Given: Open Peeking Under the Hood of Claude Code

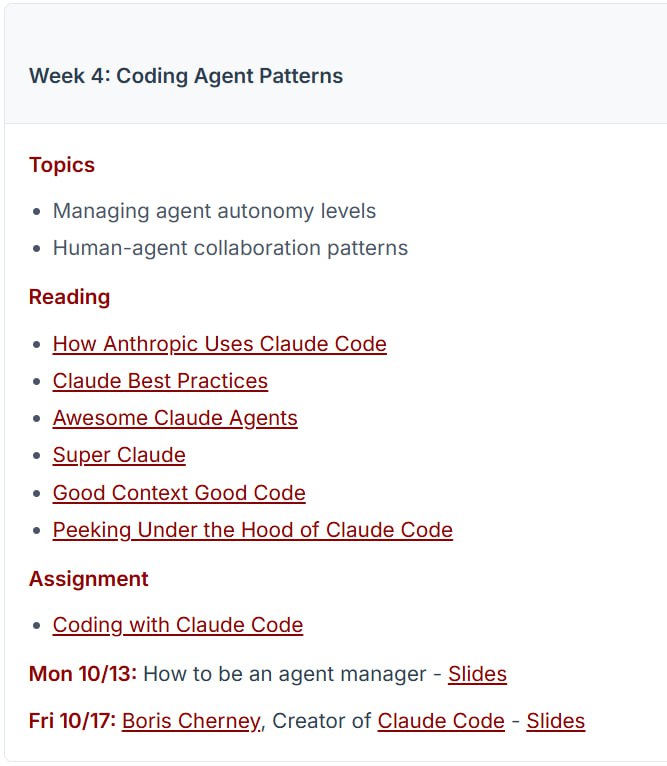Looking at the screenshot, I should pos(252,530).
